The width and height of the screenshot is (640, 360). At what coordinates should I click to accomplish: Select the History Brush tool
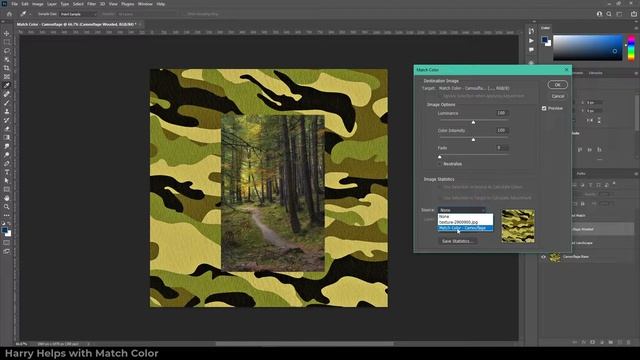click(x=7, y=120)
